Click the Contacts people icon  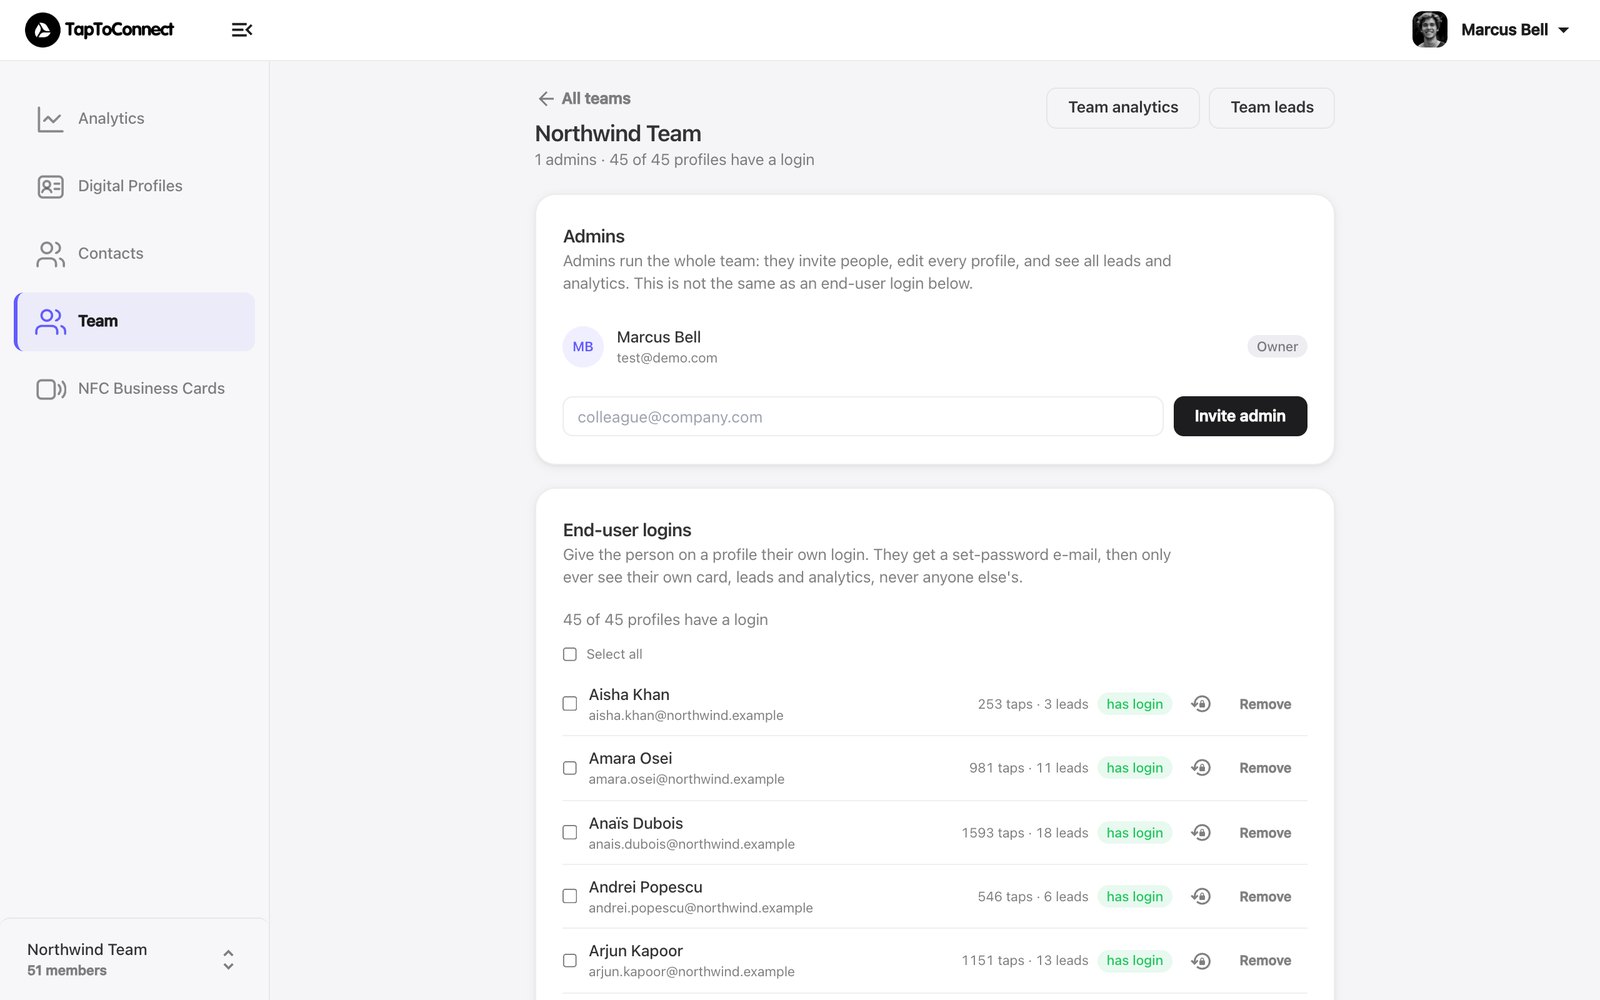pyautogui.click(x=50, y=254)
